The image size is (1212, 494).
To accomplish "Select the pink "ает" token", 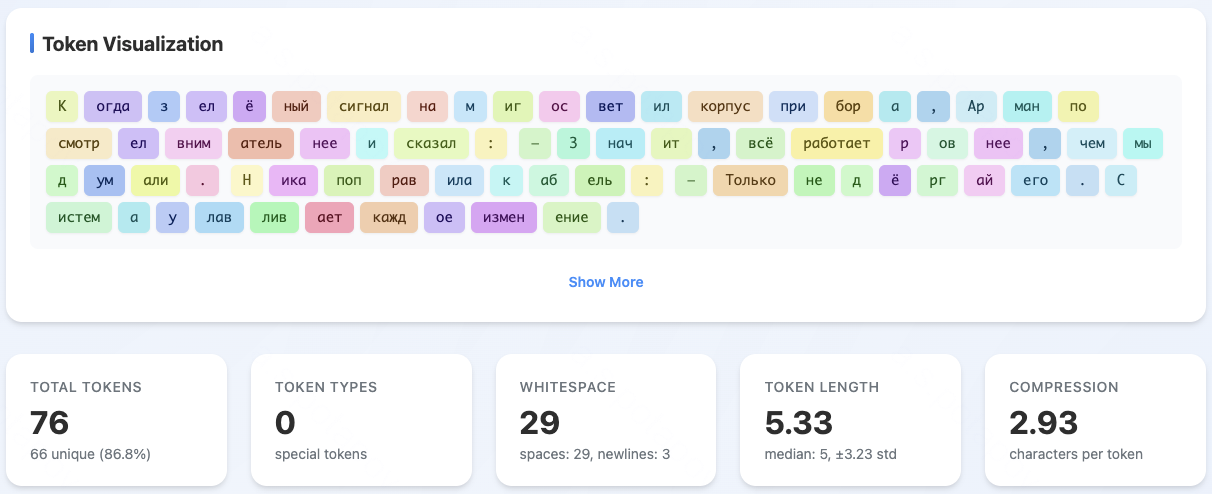I will 329,218.
